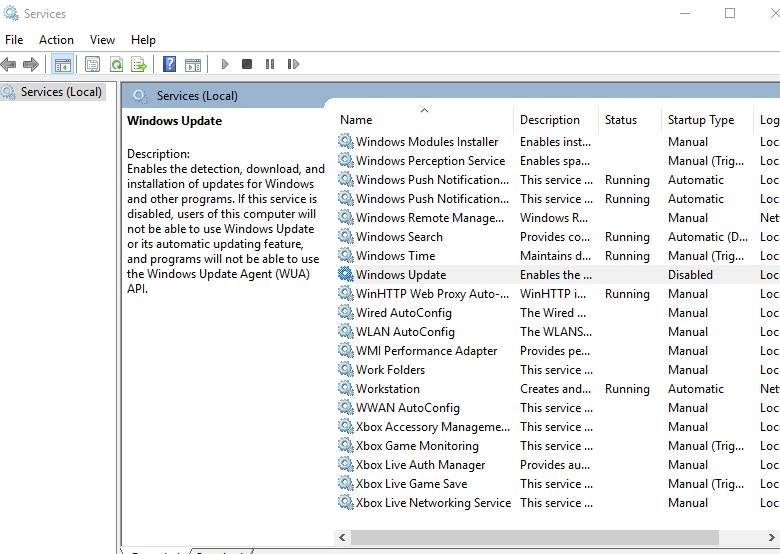Viewport: 780px width, 554px height.
Task: Click the Export List toolbar icon
Action: click(139, 64)
